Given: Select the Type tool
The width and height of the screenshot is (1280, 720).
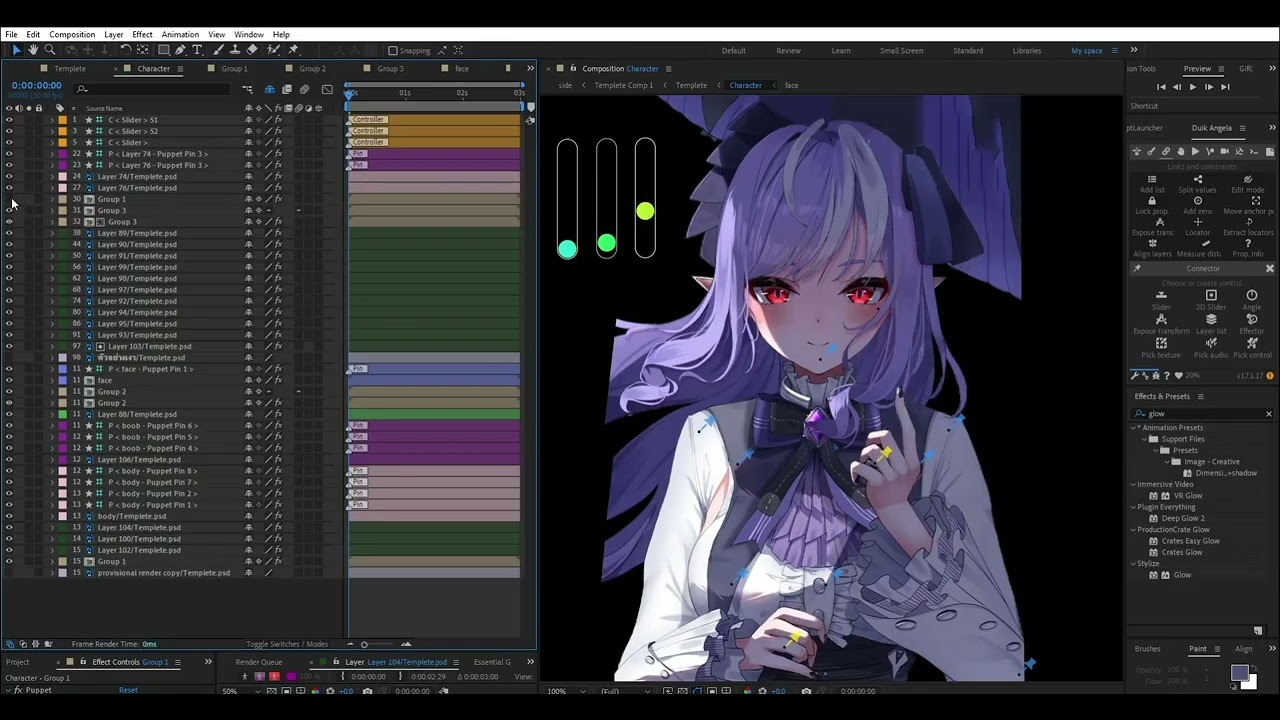Looking at the screenshot, I should [x=197, y=50].
